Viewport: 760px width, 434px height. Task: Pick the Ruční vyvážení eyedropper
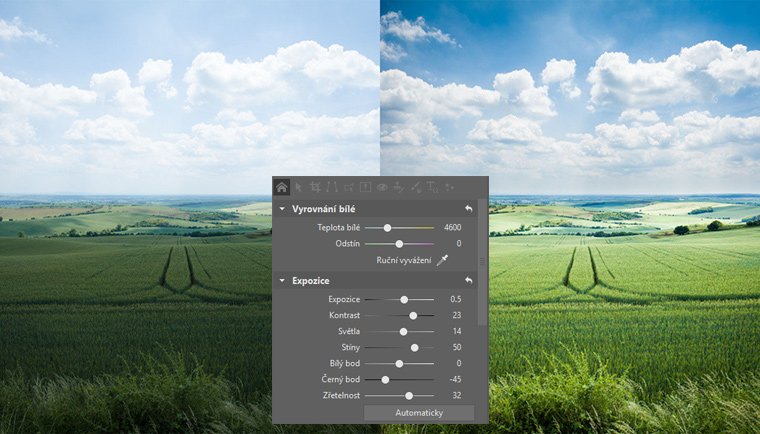(x=443, y=261)
